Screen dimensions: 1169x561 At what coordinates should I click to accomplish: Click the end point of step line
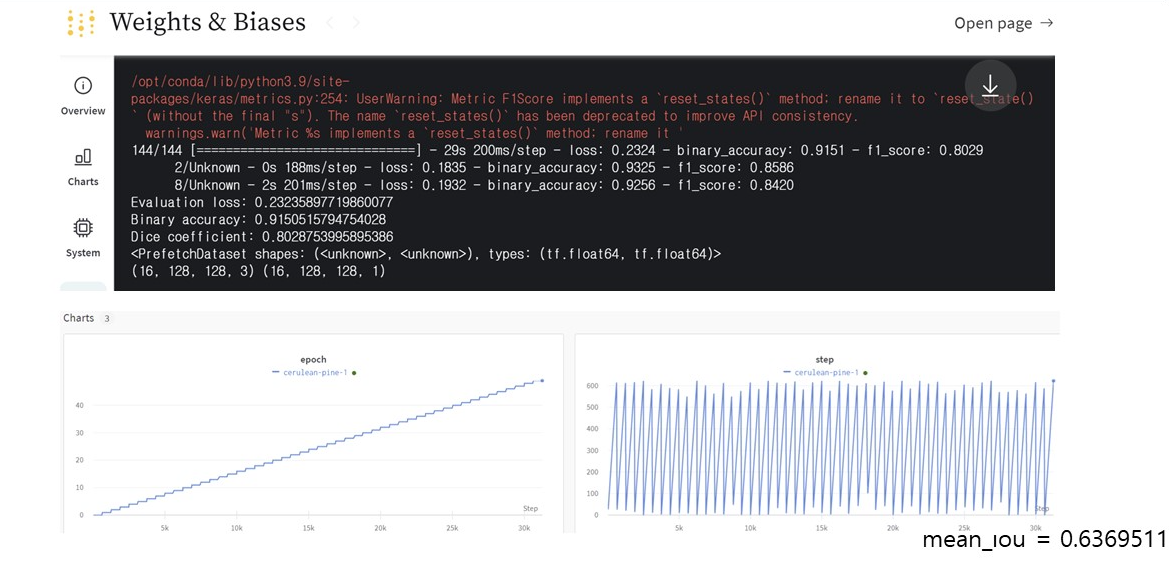pyautogui.click(x=1053, y=380)
